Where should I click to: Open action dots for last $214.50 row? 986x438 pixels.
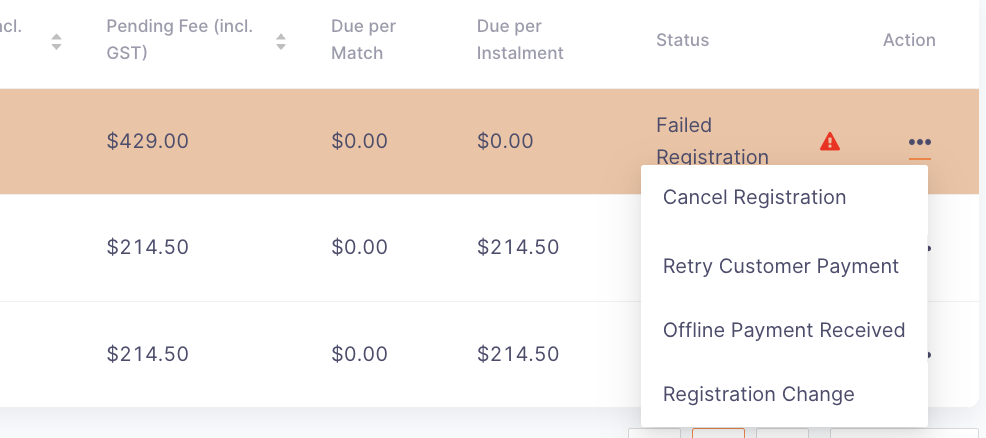(929, 354)
